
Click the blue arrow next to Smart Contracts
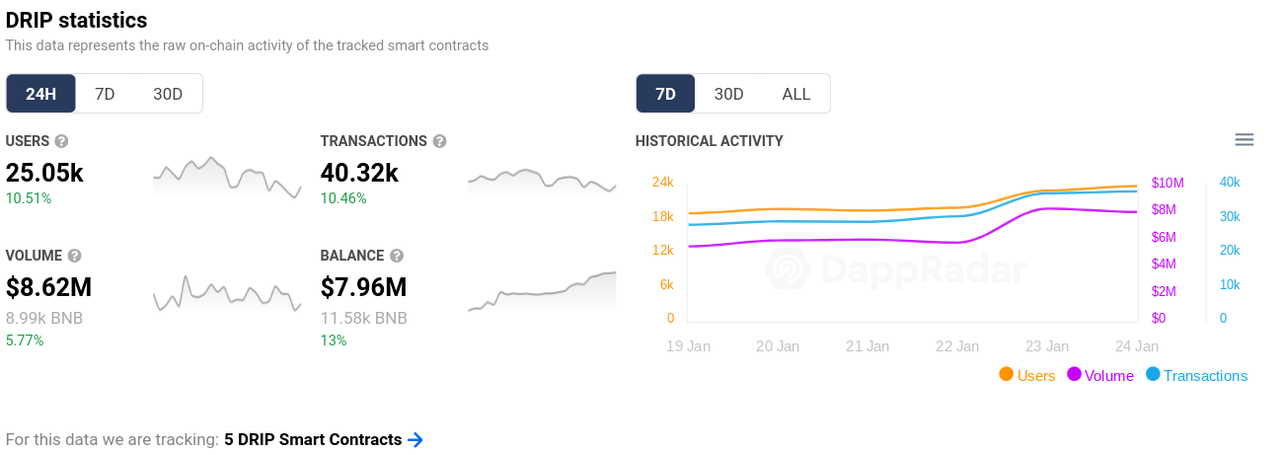click(x=416, y=439)
